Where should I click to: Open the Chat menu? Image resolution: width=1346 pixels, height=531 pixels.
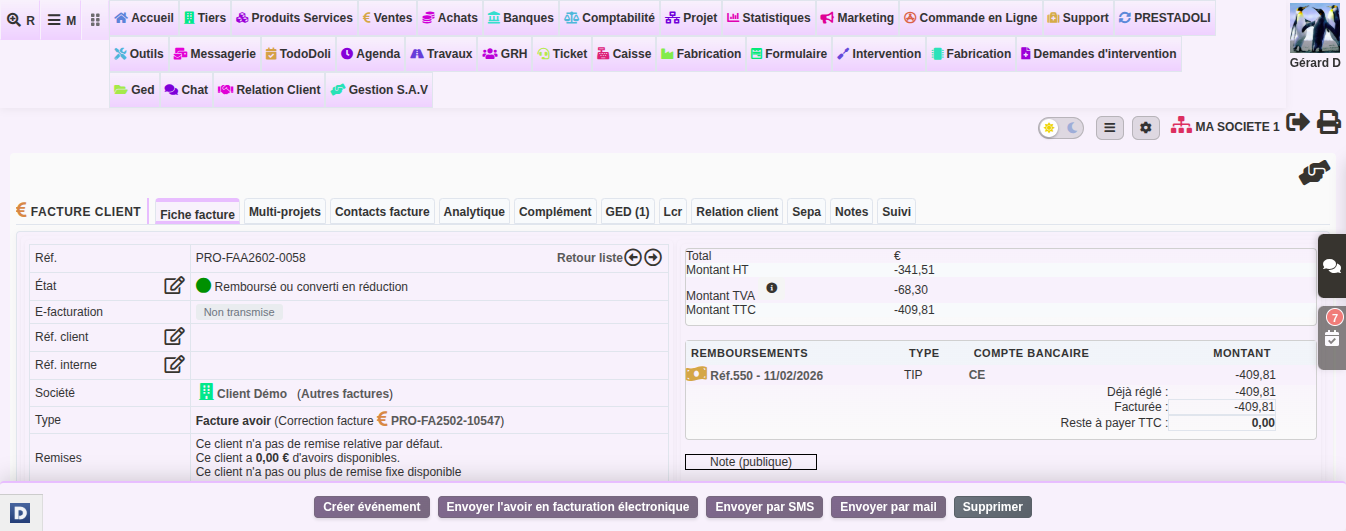coord(186,90)
